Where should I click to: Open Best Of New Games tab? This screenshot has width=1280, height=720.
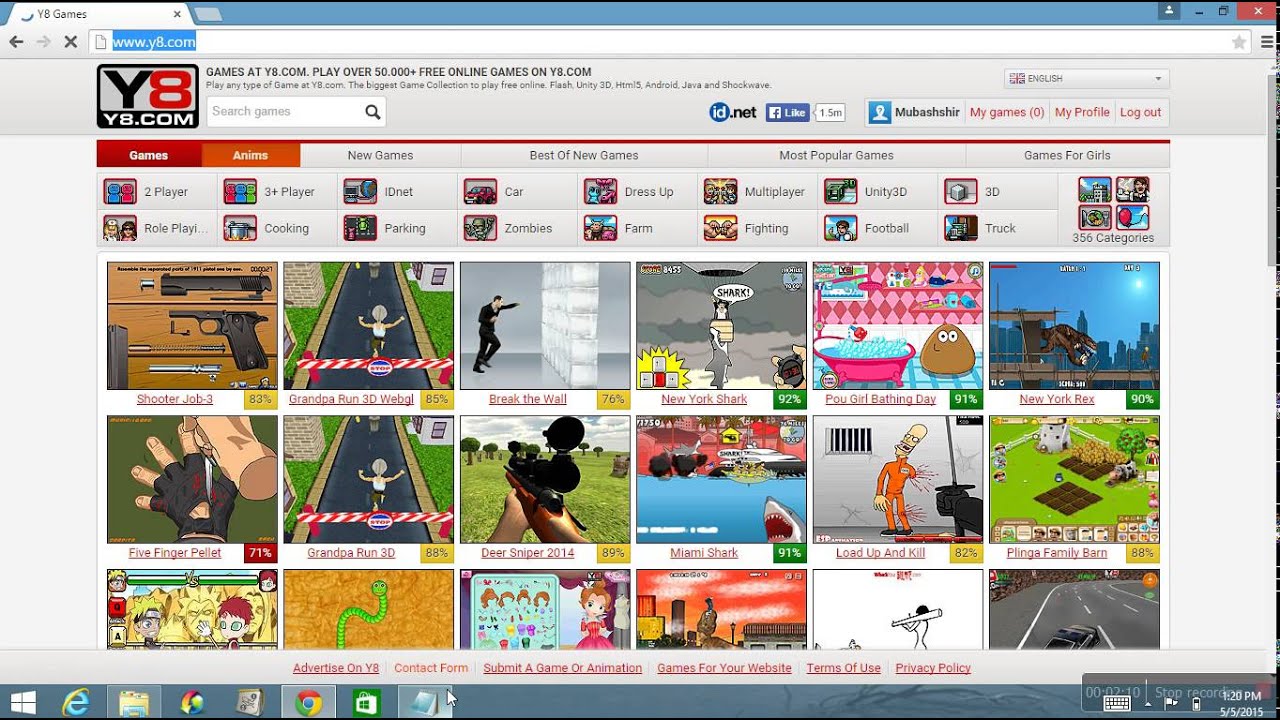[584, 155]
